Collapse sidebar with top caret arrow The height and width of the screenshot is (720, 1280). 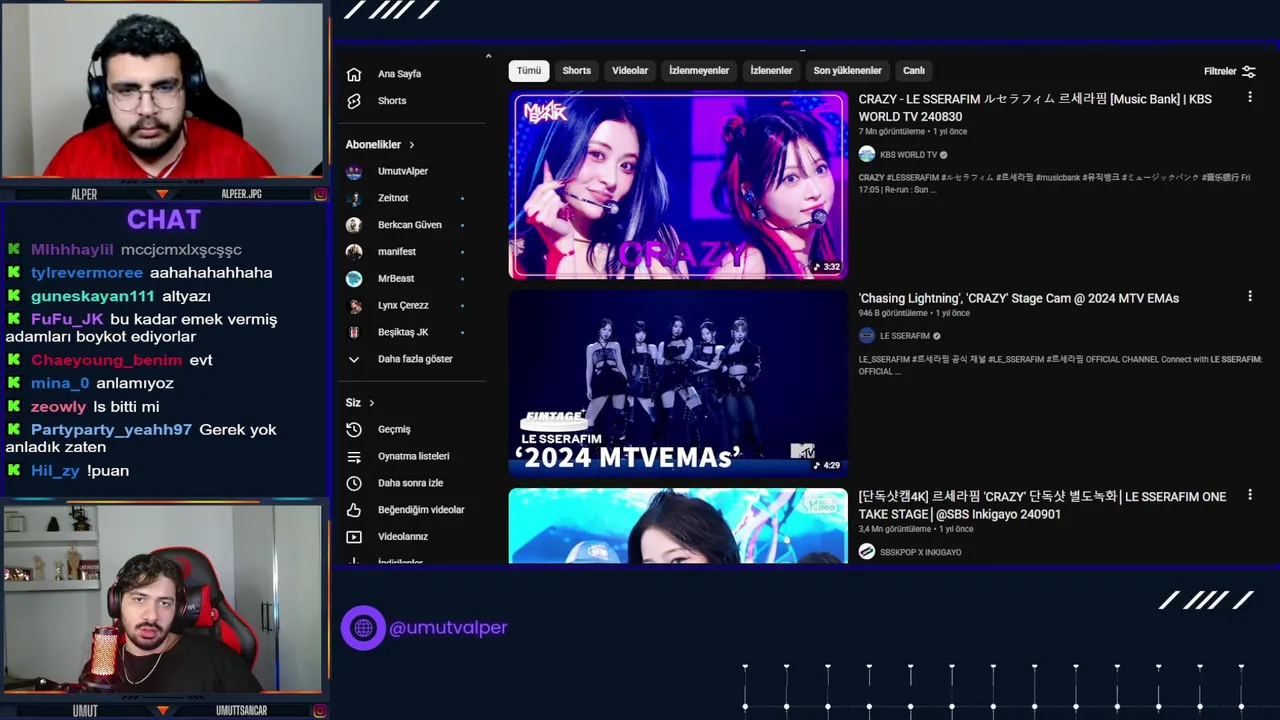pyautogui.click(x=488, y=56)
